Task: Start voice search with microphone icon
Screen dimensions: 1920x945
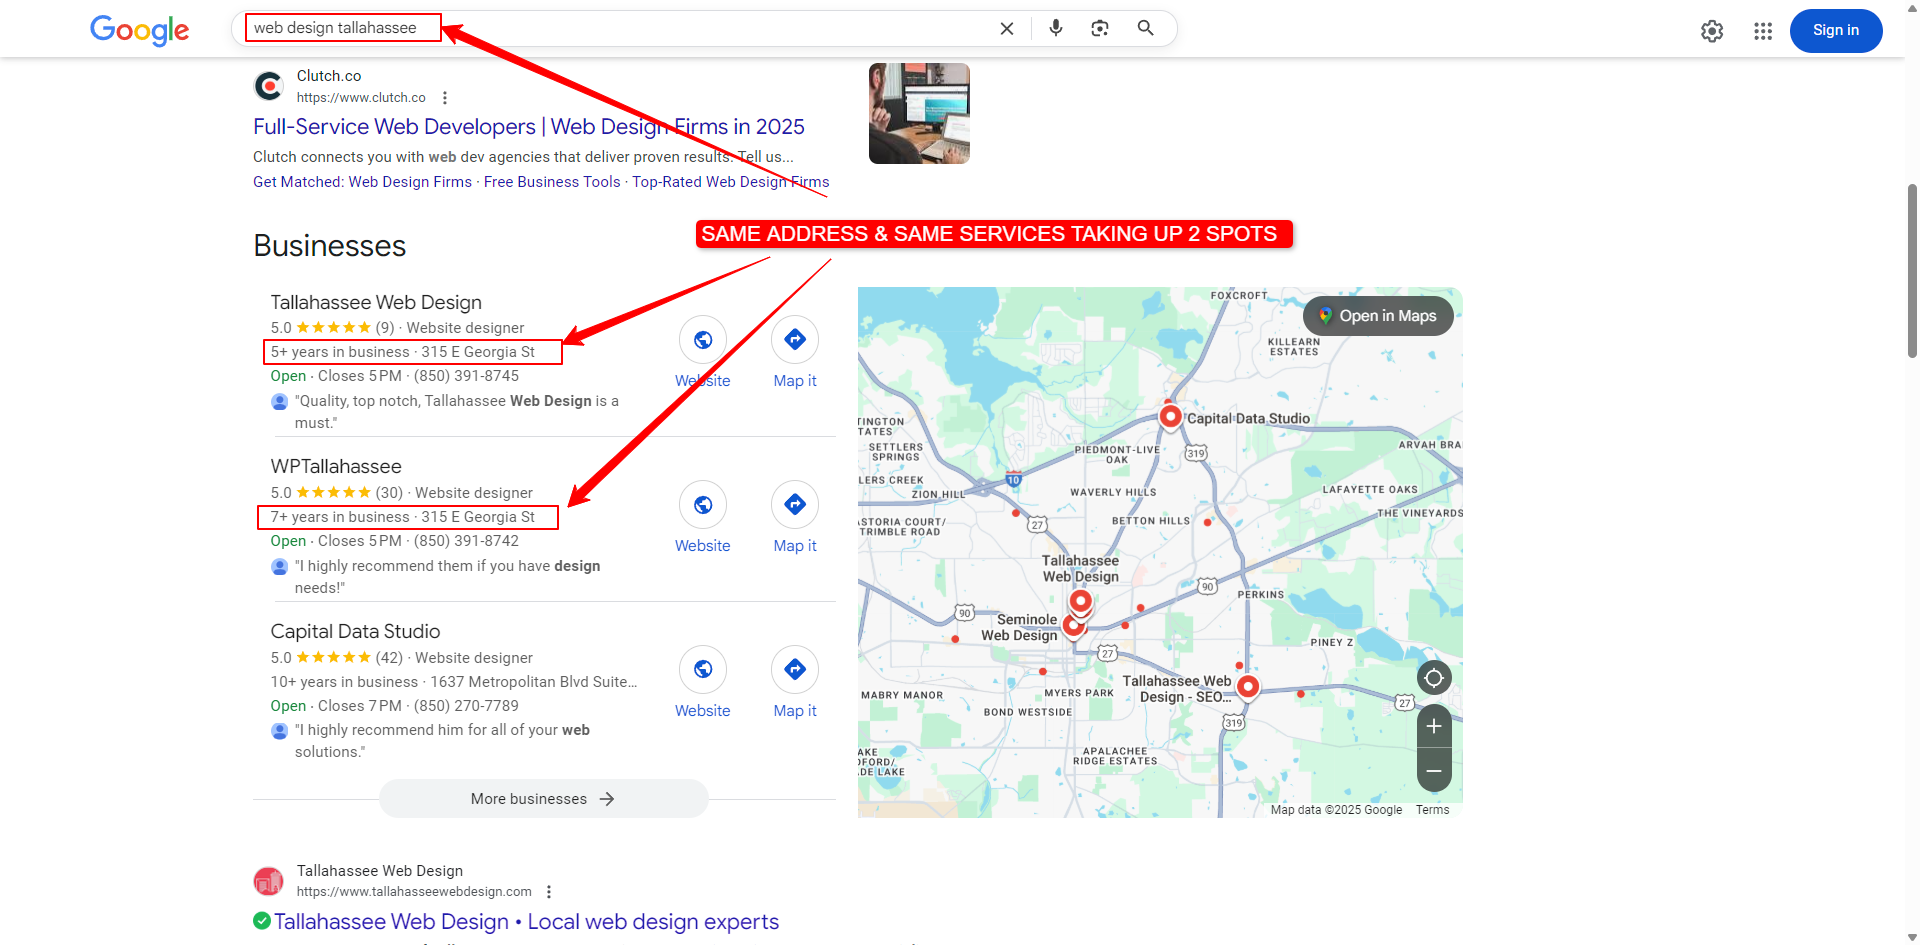Action: [x=1055, y=28]
